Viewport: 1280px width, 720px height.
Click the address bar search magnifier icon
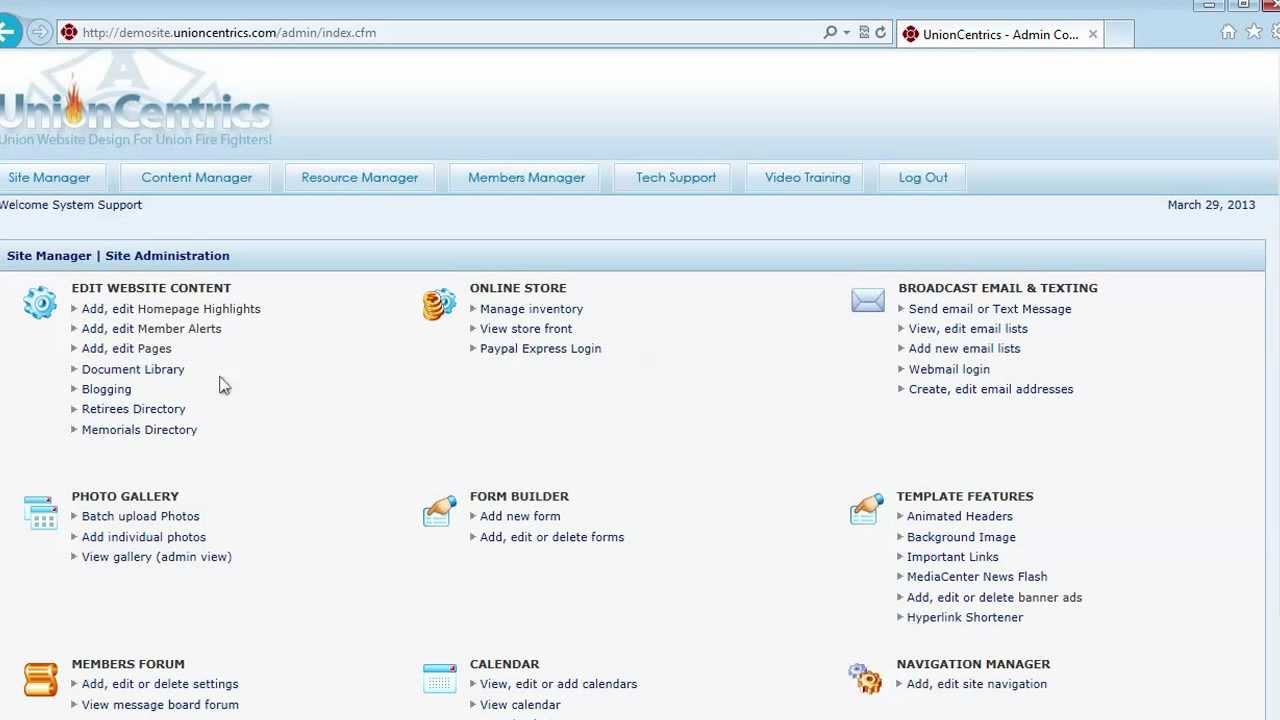(x=830, y=32)
